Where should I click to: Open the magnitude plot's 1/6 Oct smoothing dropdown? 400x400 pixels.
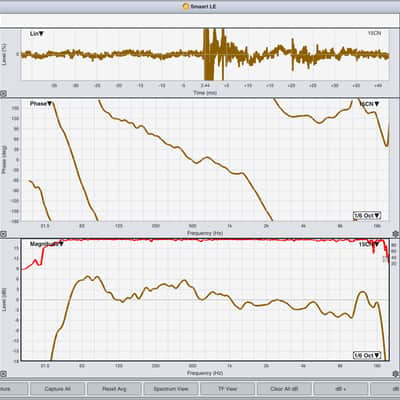pyautogui.click(x=367, y=355)
